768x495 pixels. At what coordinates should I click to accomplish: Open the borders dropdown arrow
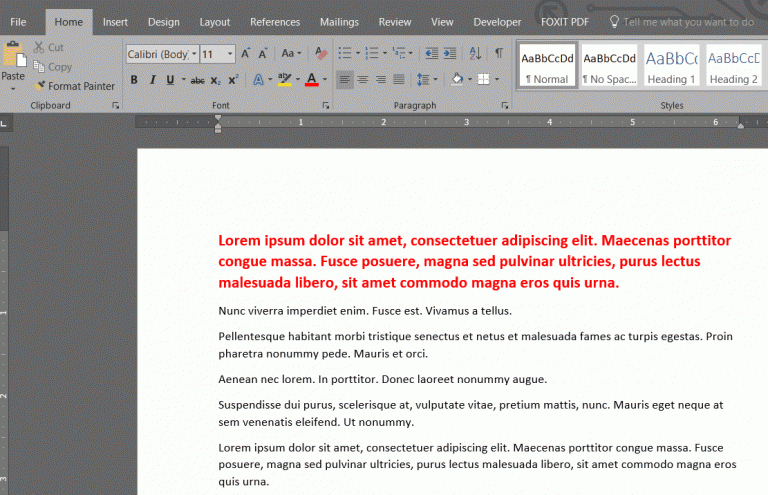497,79
